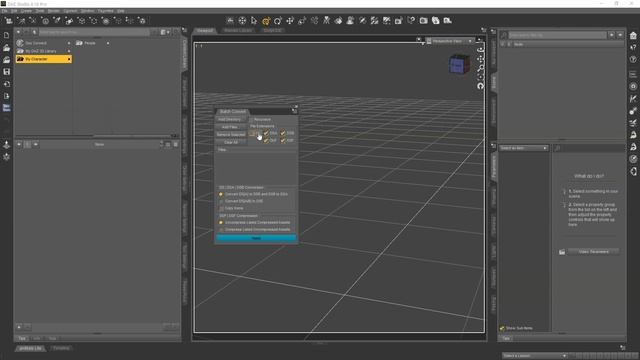The height and width of the screenshot is (360, 640).
Task: Open the Batch Convert tab
Action: [x=233, y=111]
